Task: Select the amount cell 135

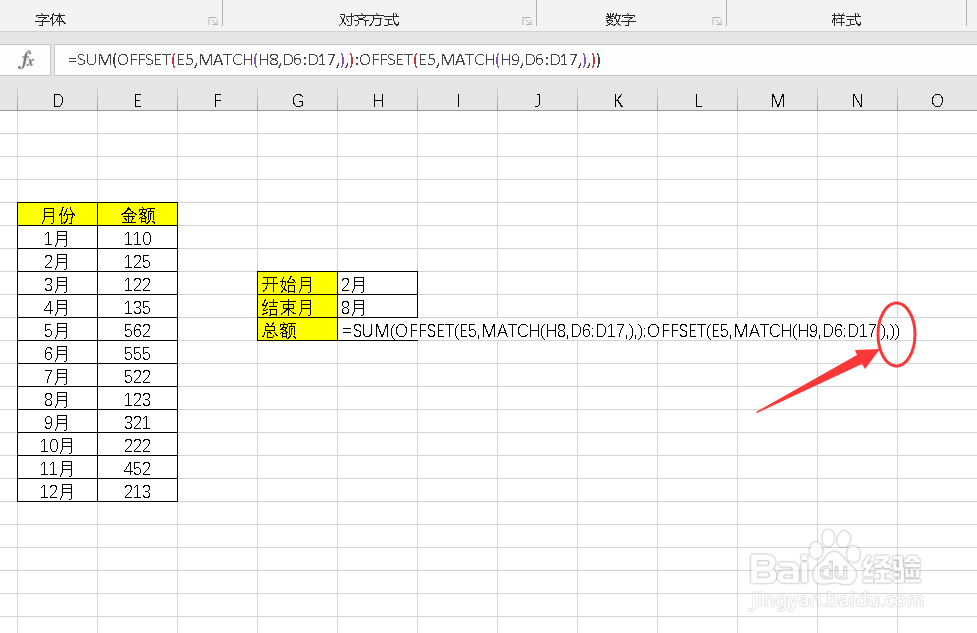Action: [x=137, y=307]
